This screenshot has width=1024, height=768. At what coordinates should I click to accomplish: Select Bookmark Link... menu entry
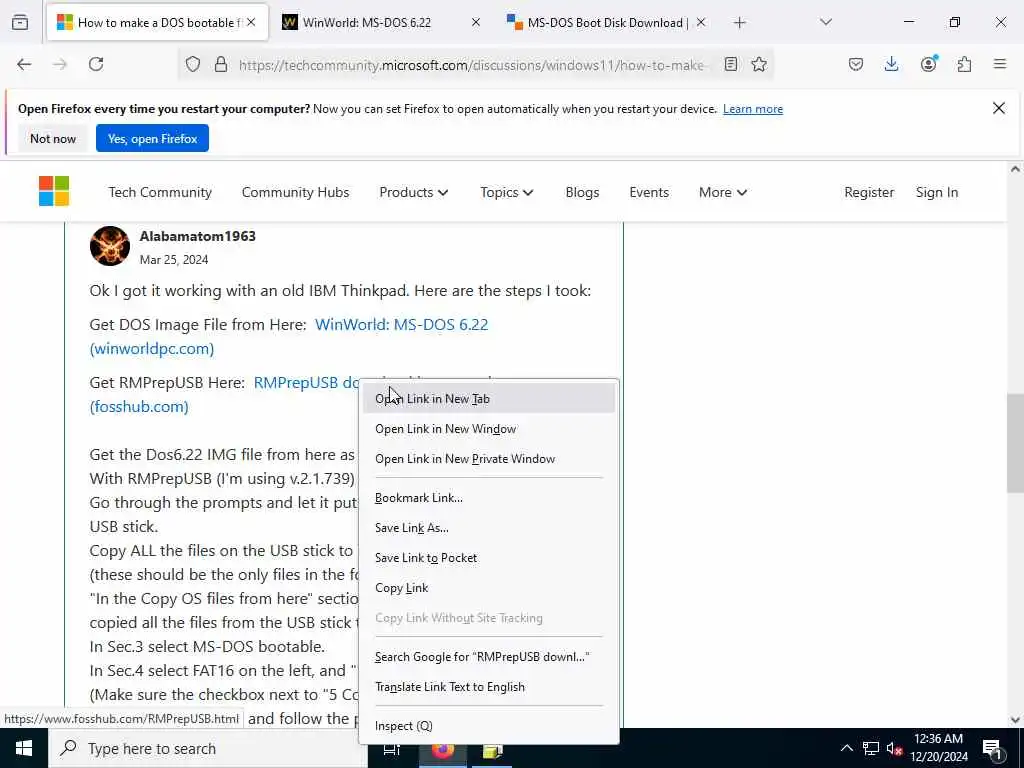tap(488, 498)
